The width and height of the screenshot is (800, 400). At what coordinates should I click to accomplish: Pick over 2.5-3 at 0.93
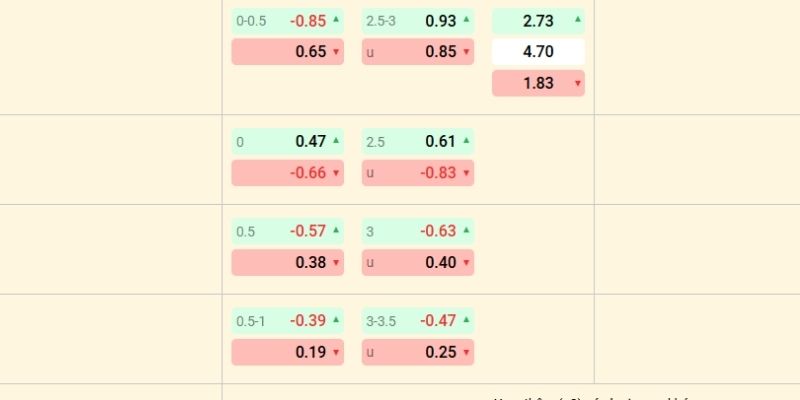tap(418, 20)
